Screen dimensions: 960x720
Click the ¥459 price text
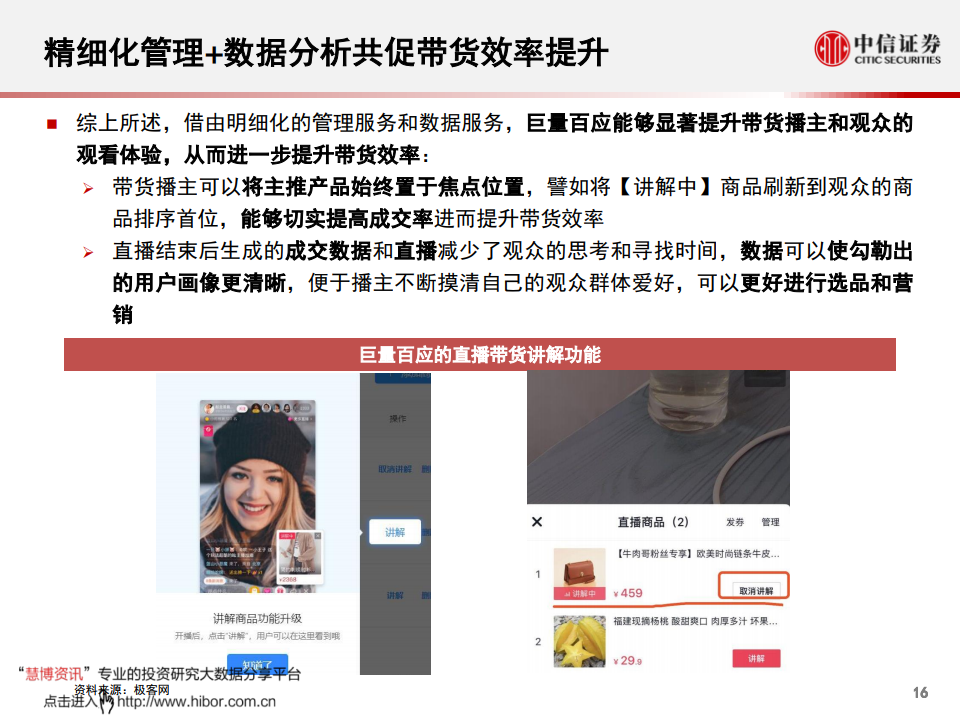tap(628, 593)
